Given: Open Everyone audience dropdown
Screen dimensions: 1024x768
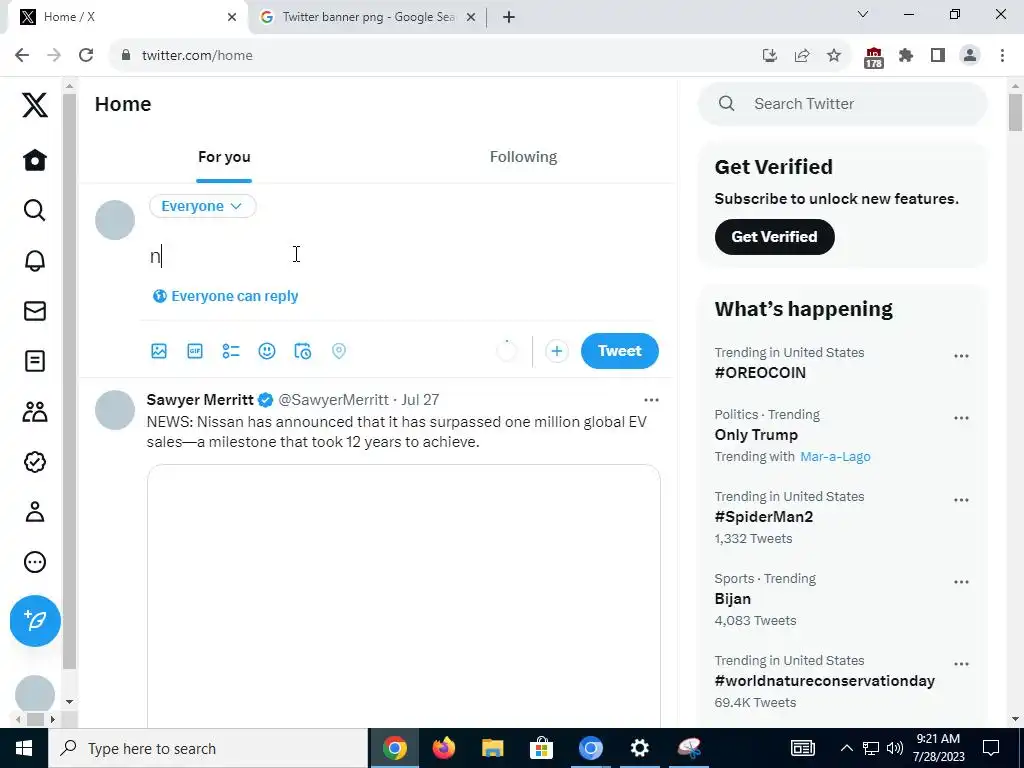Looking at the screenshot, I should 202,206.
